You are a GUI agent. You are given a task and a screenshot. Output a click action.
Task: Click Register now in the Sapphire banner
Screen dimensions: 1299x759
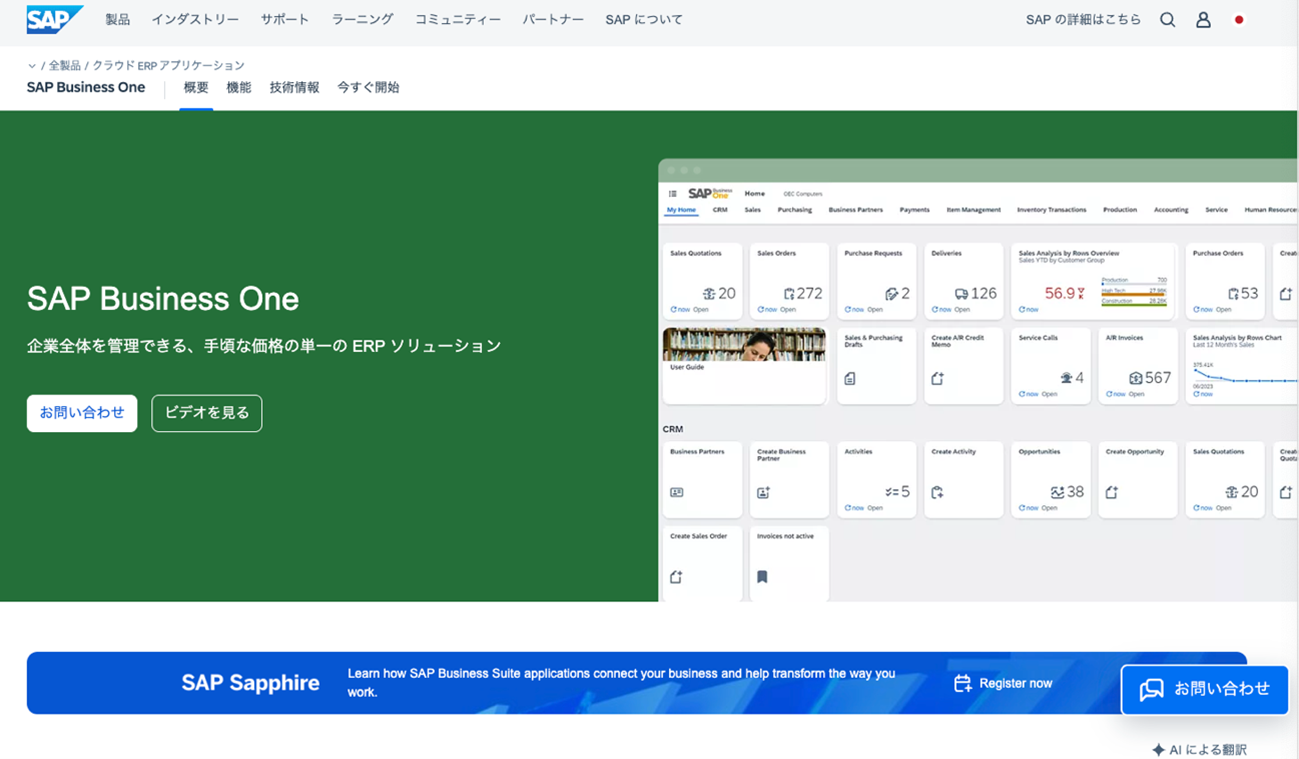point(1016,683)
